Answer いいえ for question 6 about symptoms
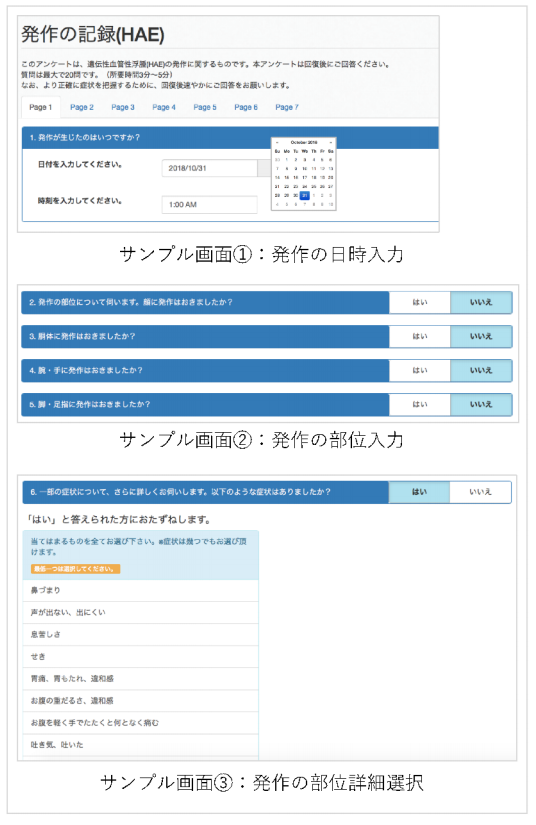Viewport: 536px width, 825px height. point(480,492)
